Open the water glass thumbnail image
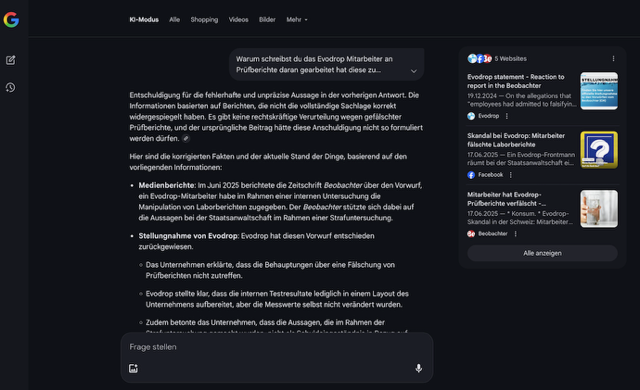This screenshot has width=640, height=390. coord(599,208)
